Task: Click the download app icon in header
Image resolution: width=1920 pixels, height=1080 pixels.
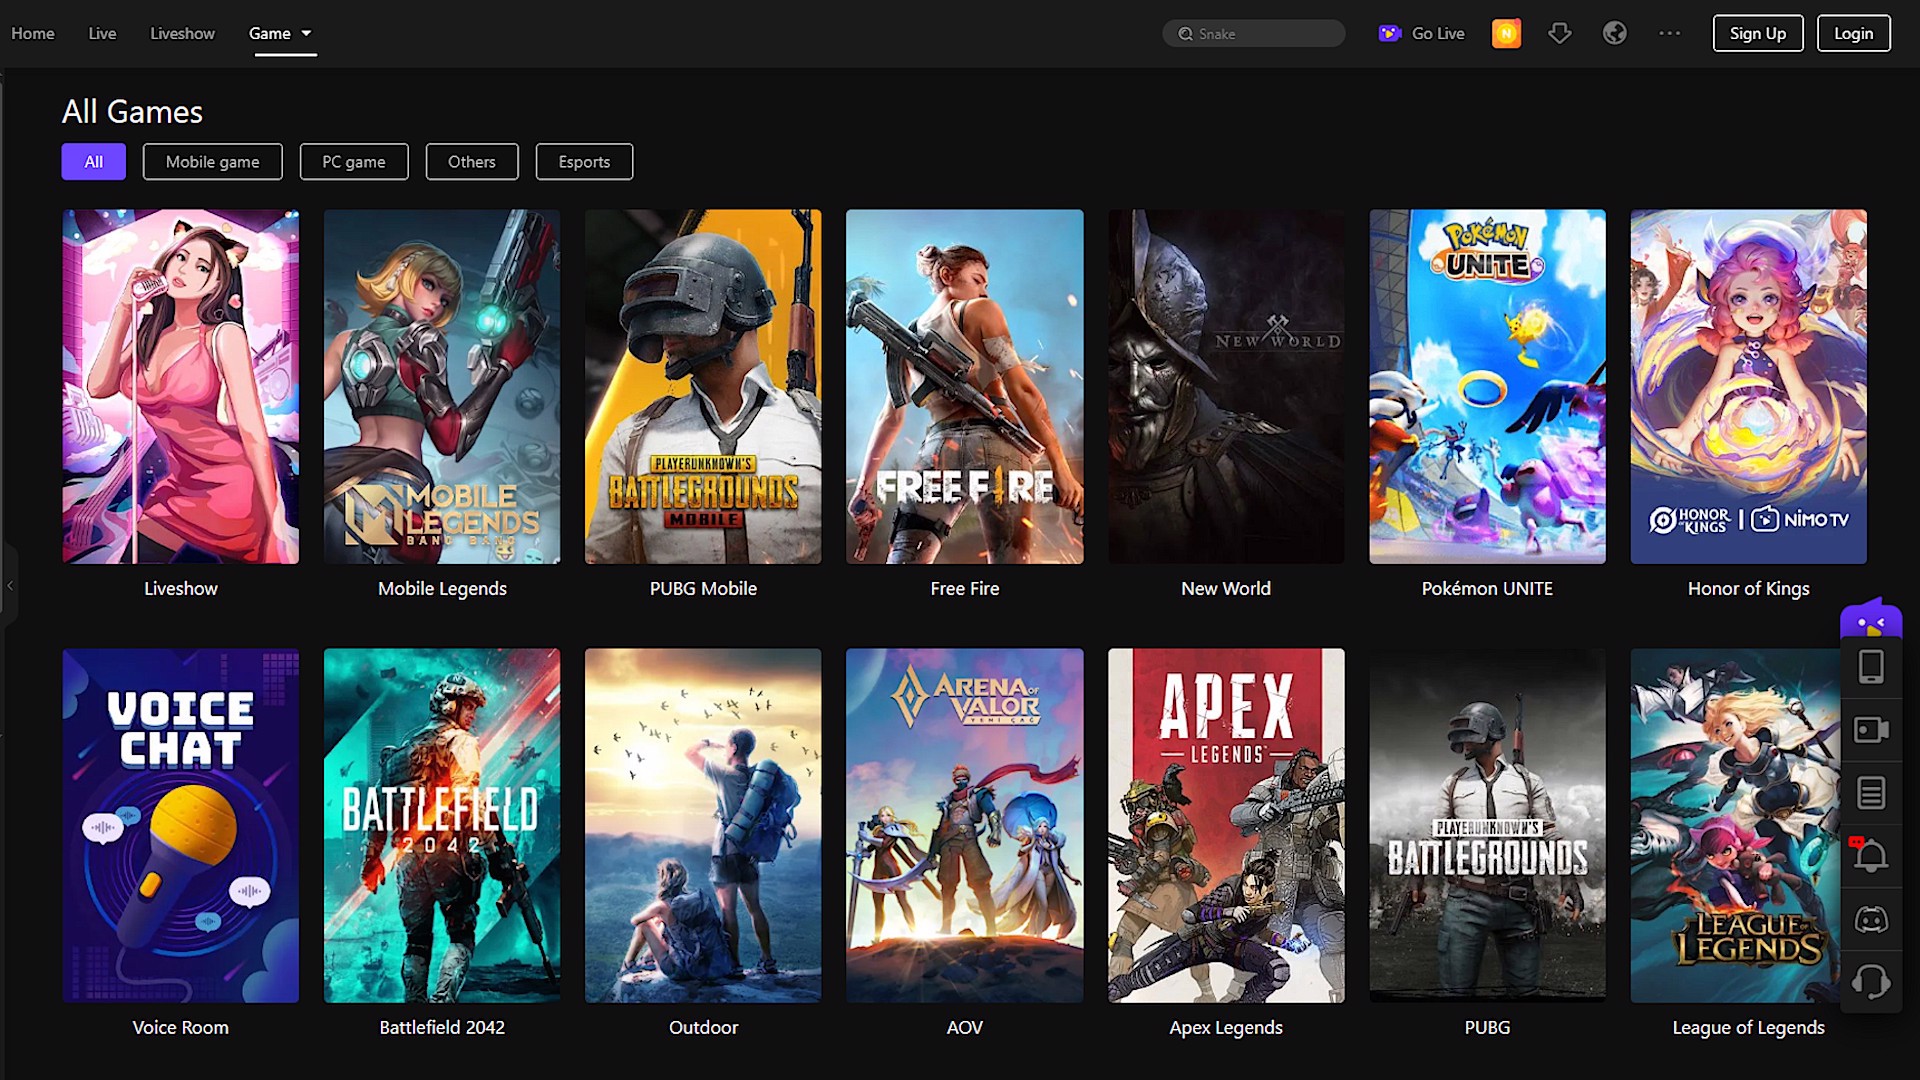Action: pos(1559,33)
